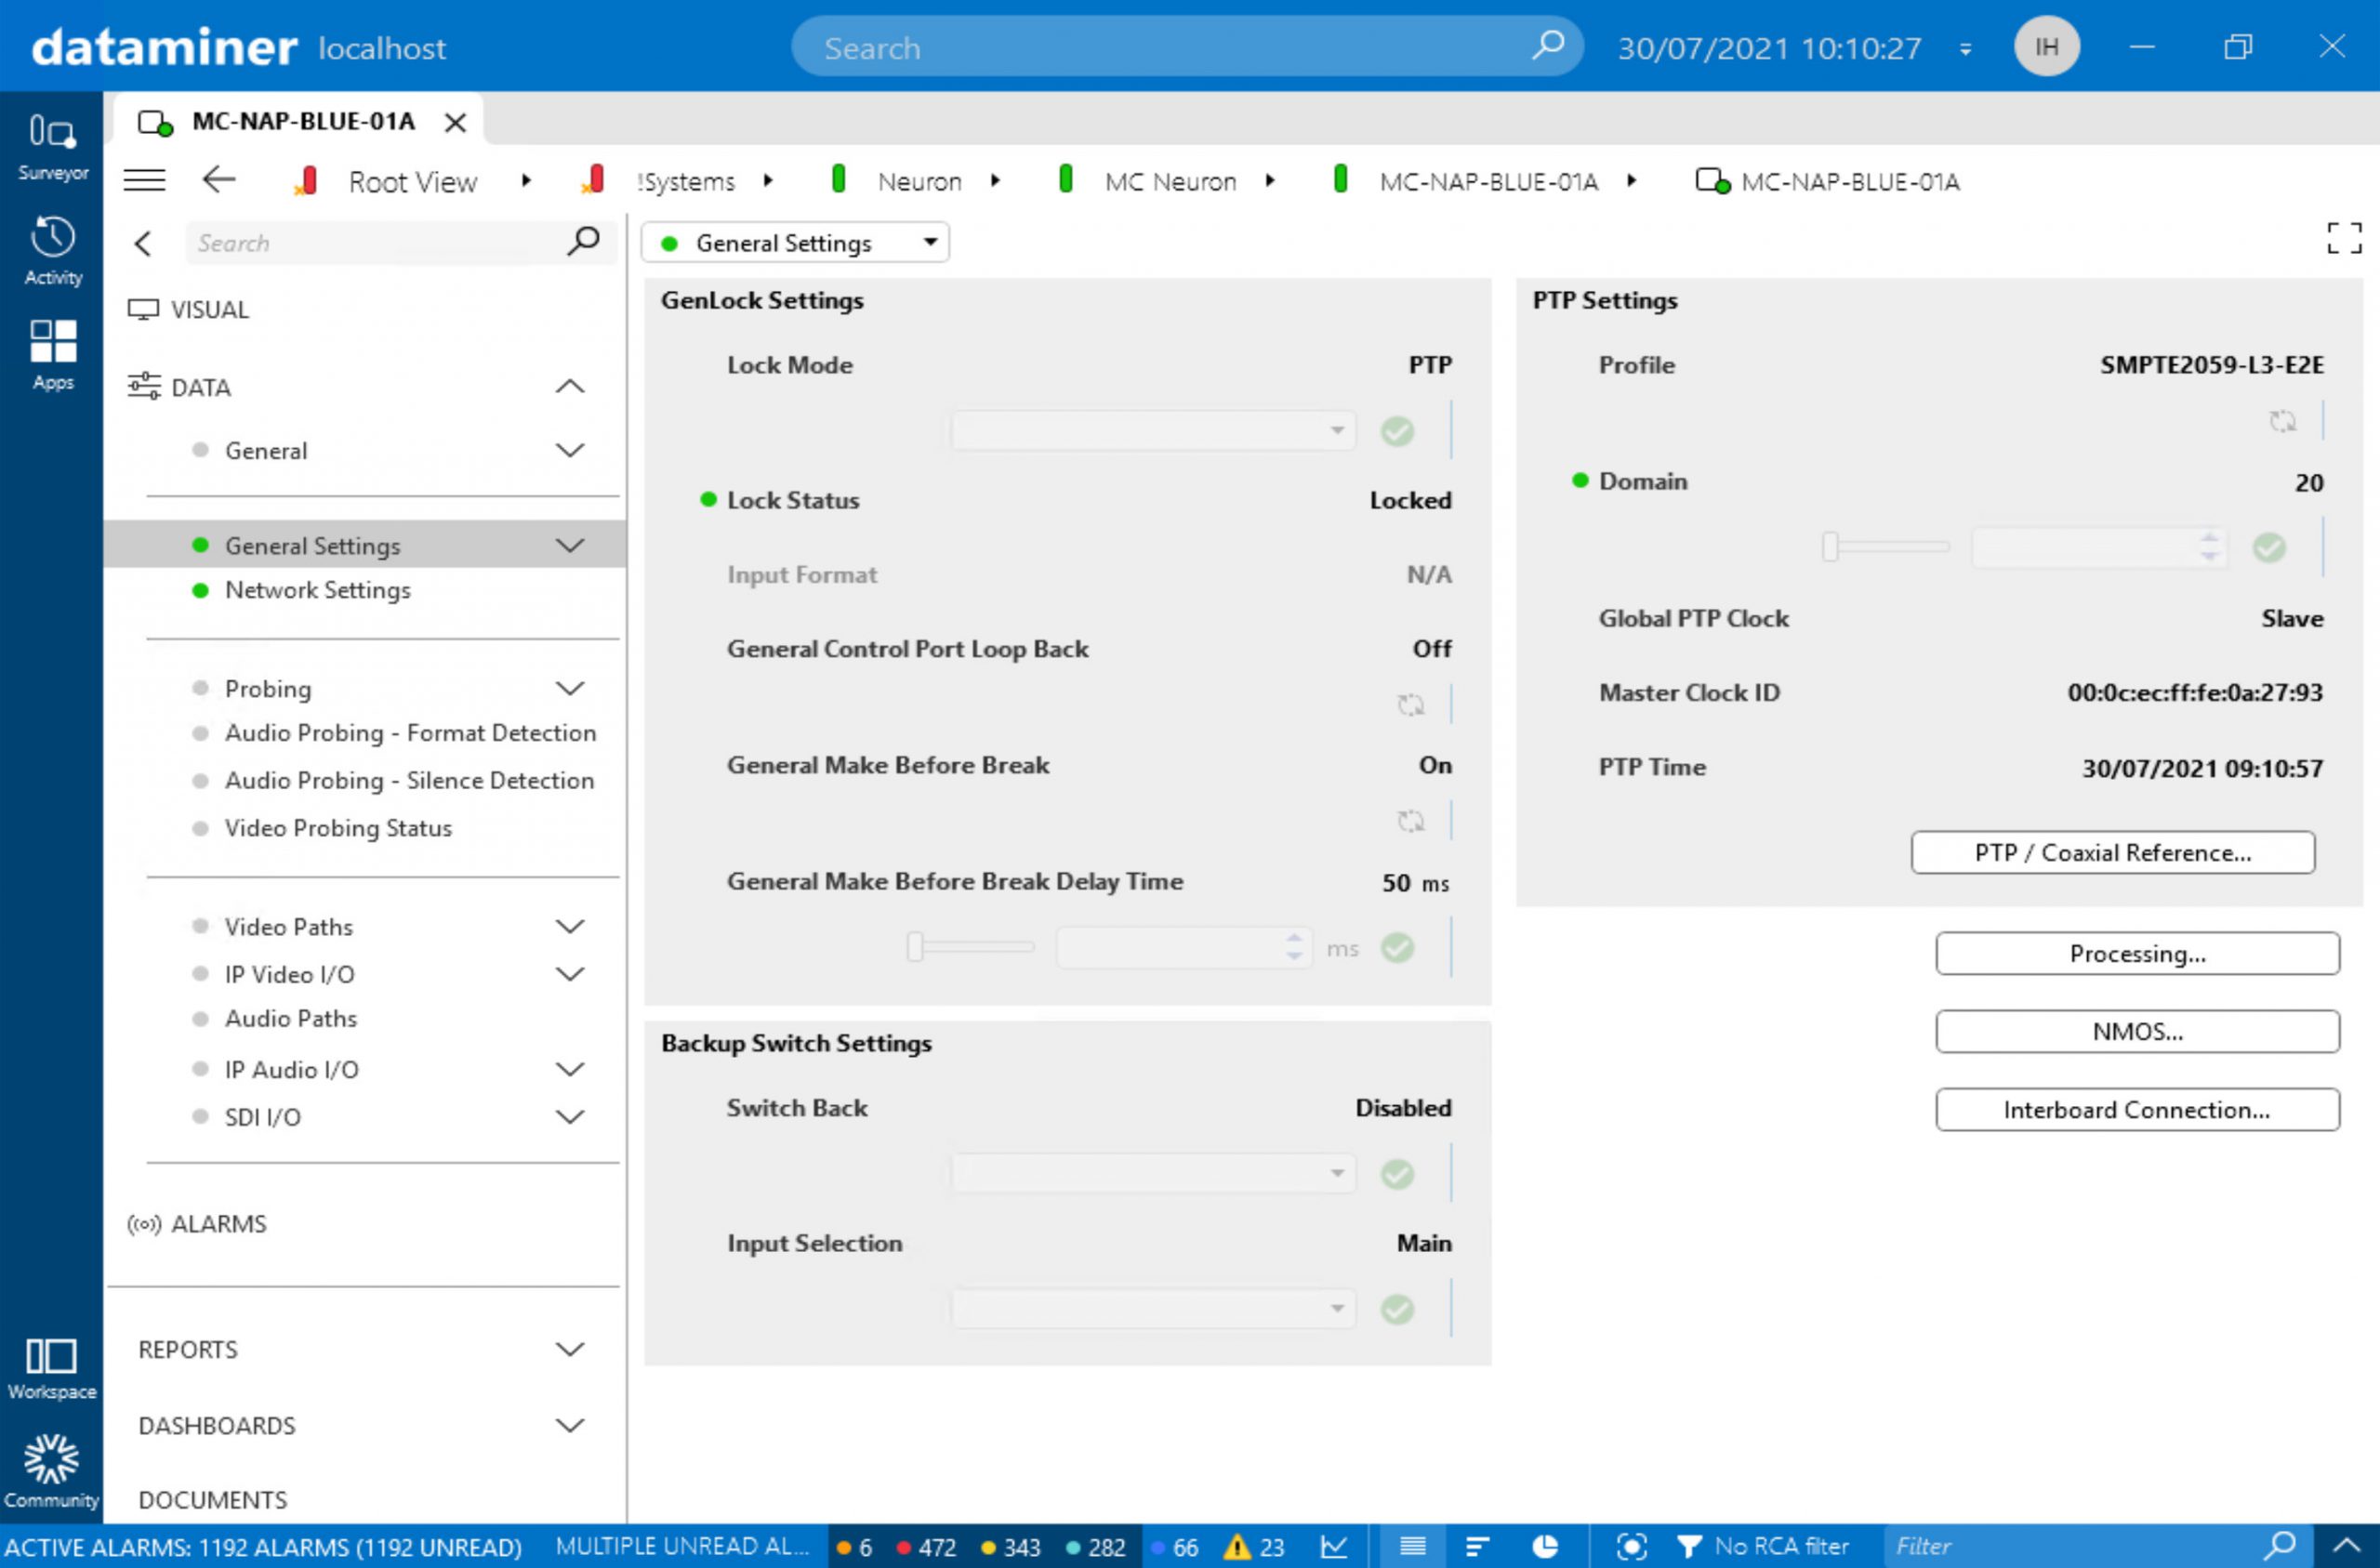Click the Domain slider
This screenshot has width=2380, height=1568.
click(x=1886, y=547)
